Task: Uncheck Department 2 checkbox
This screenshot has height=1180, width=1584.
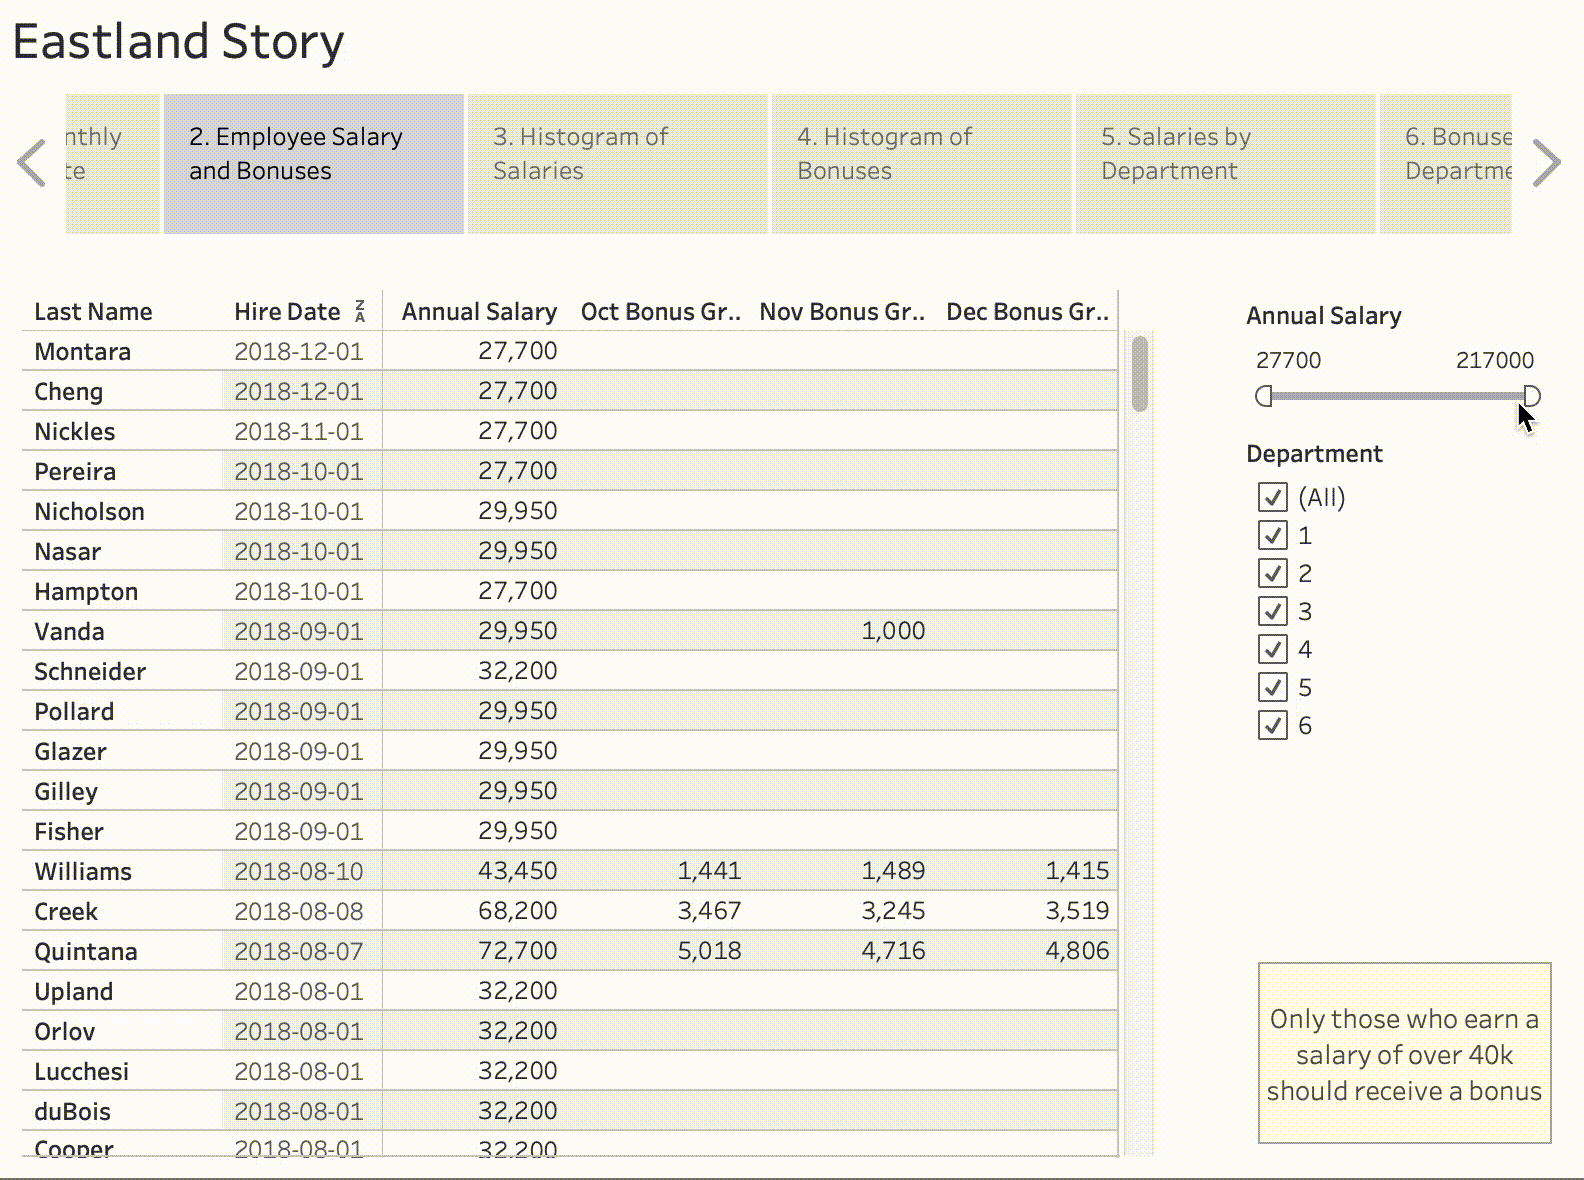Action: coord(1272,573)
